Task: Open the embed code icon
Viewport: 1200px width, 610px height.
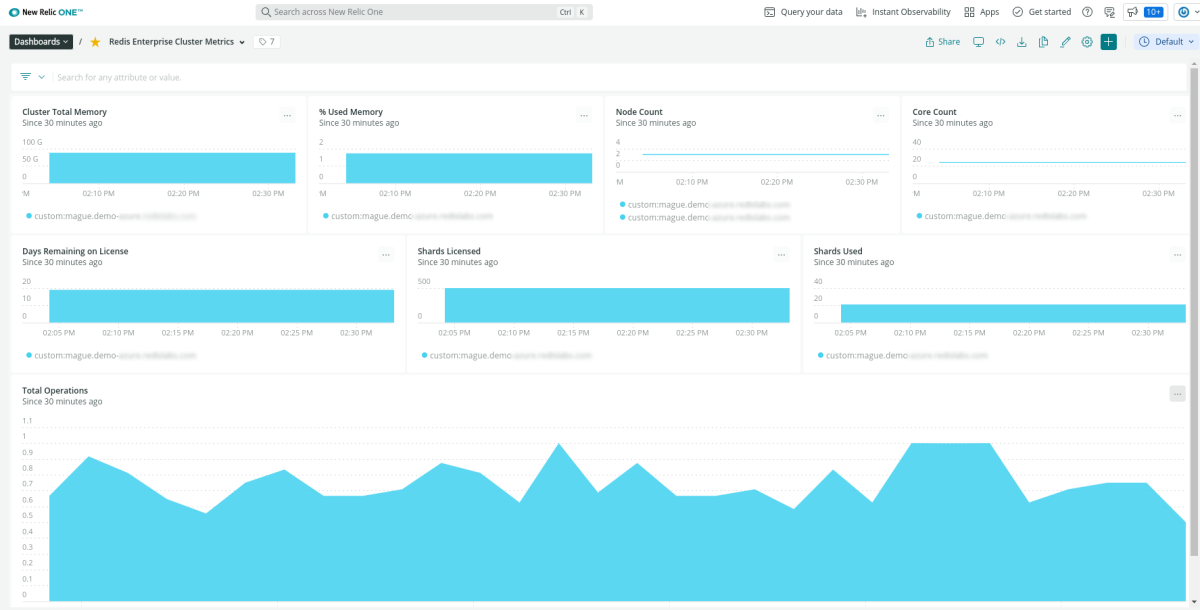Action: tap(1000, 42)
